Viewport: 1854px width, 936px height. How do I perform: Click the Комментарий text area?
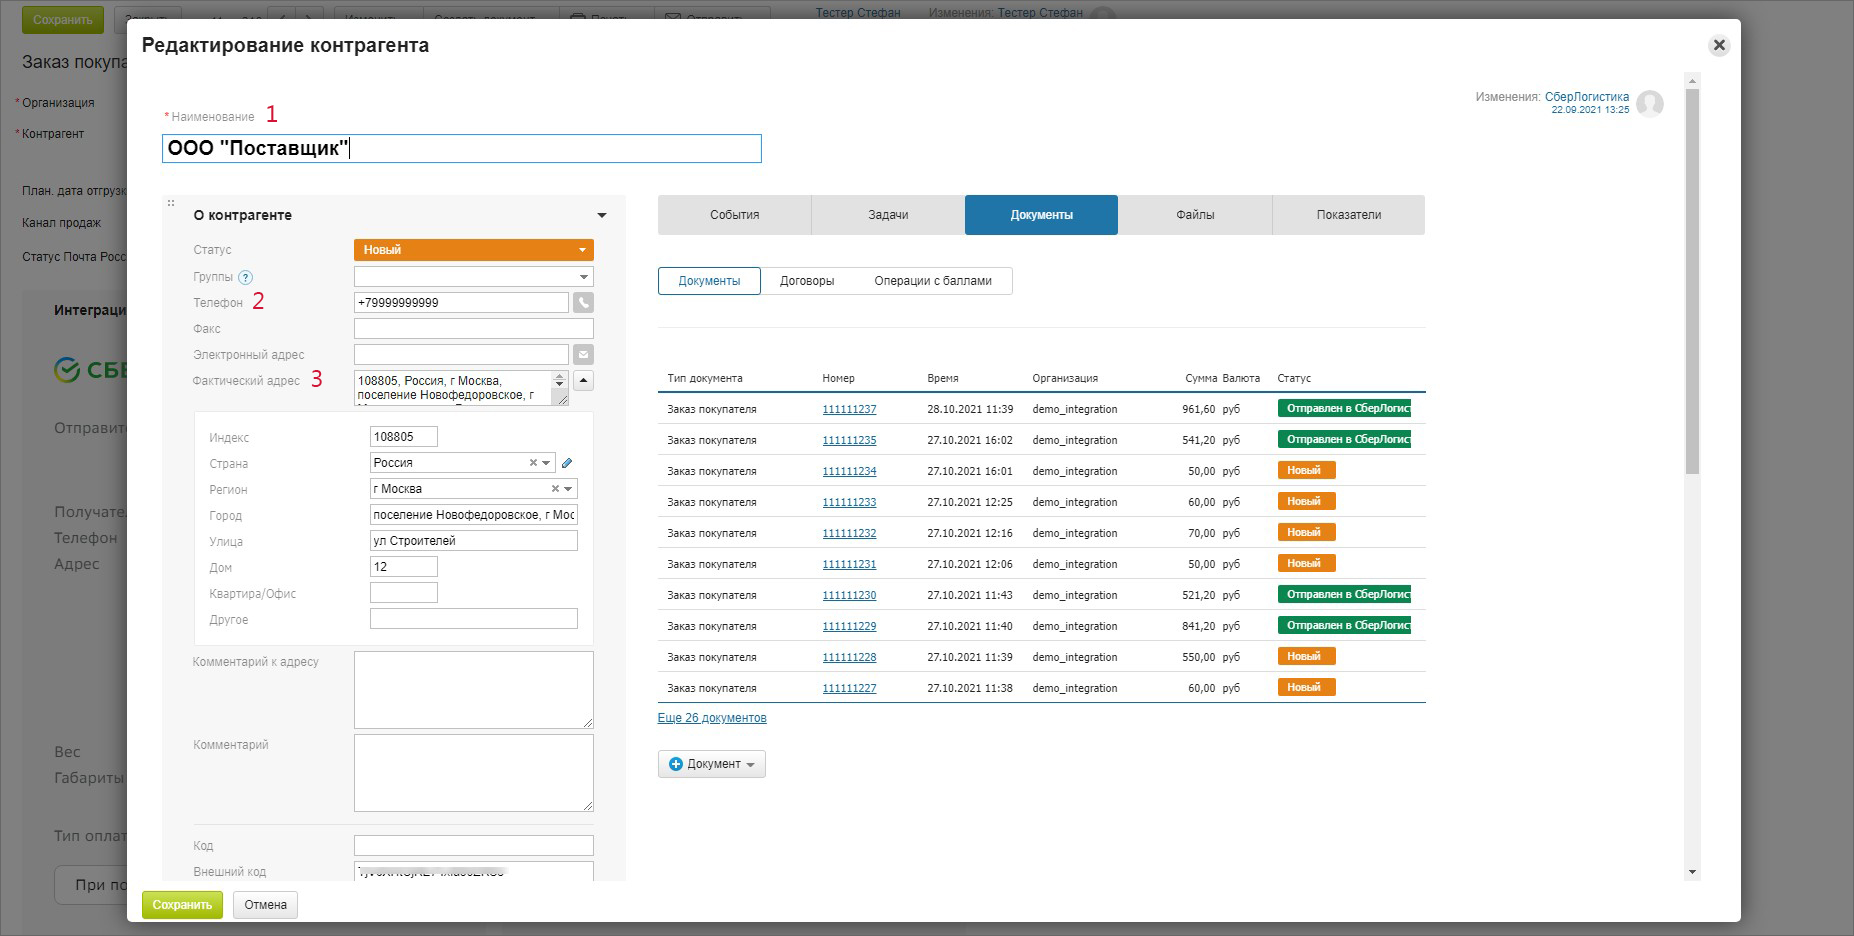[x=474, y=773]
